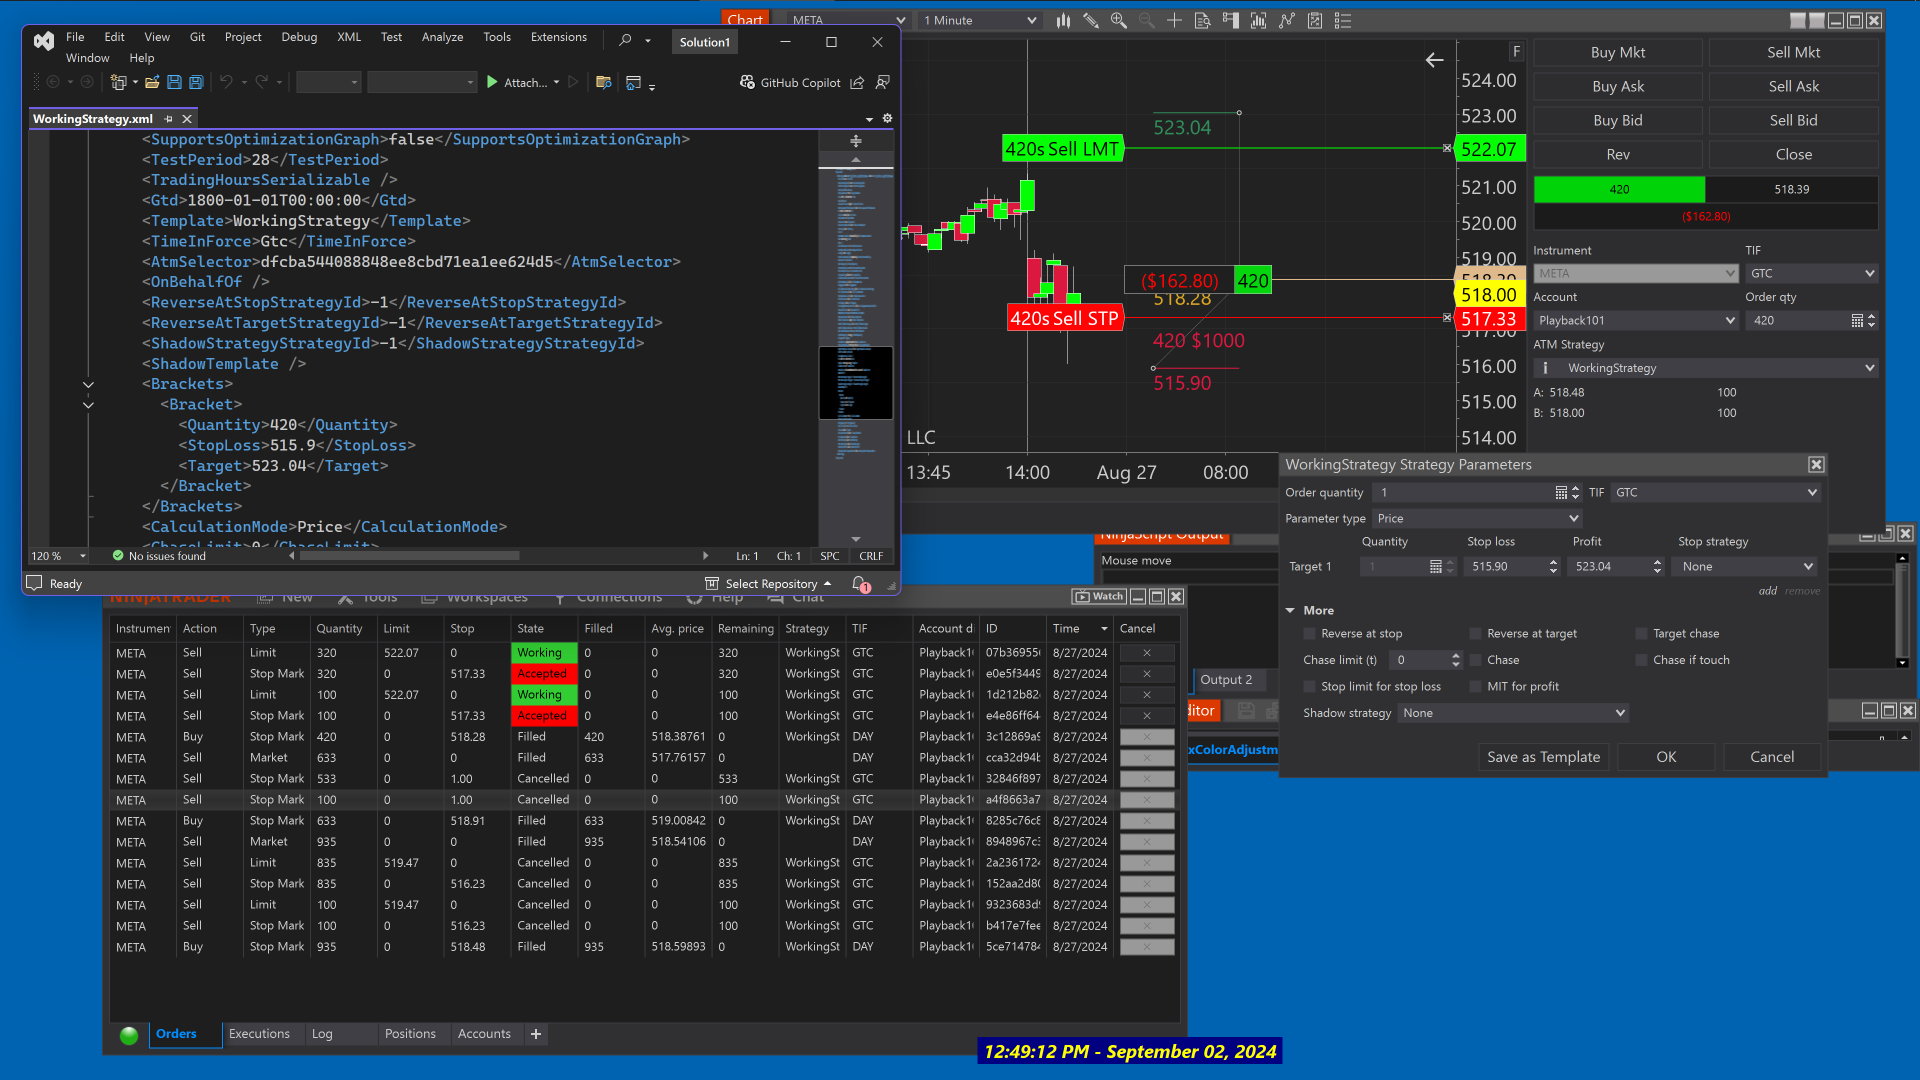Click the chart zoom in magnifier

pyautogui.click(x=1118, y=20)
